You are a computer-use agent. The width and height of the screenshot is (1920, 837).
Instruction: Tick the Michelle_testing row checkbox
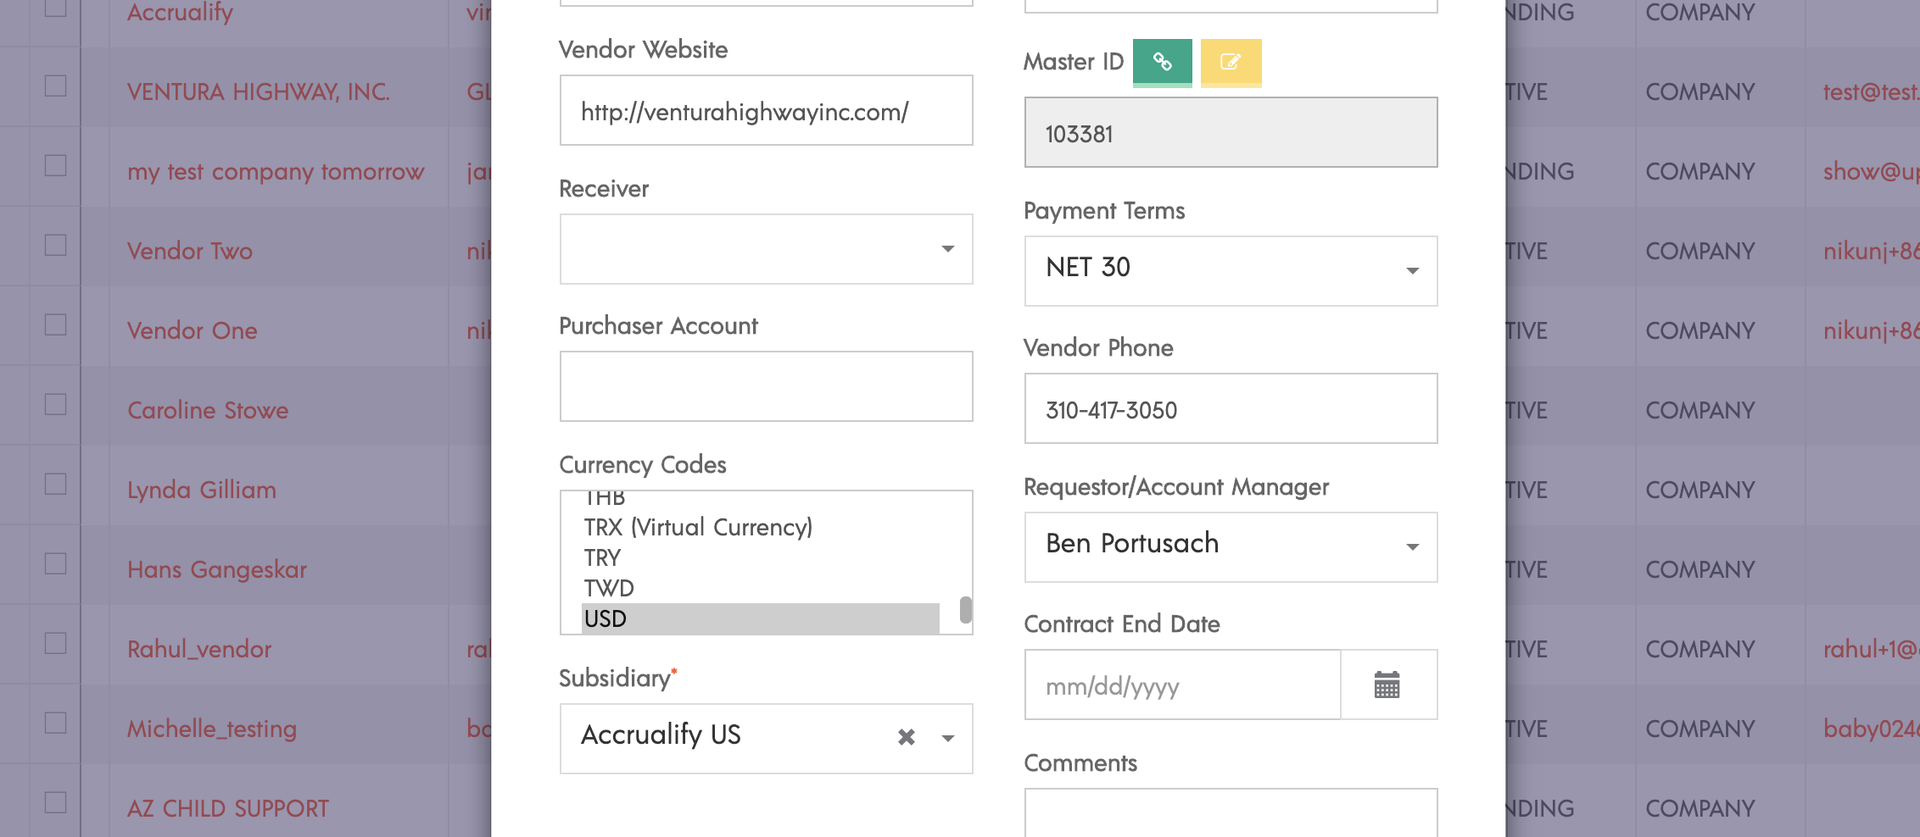pos(56,723)
